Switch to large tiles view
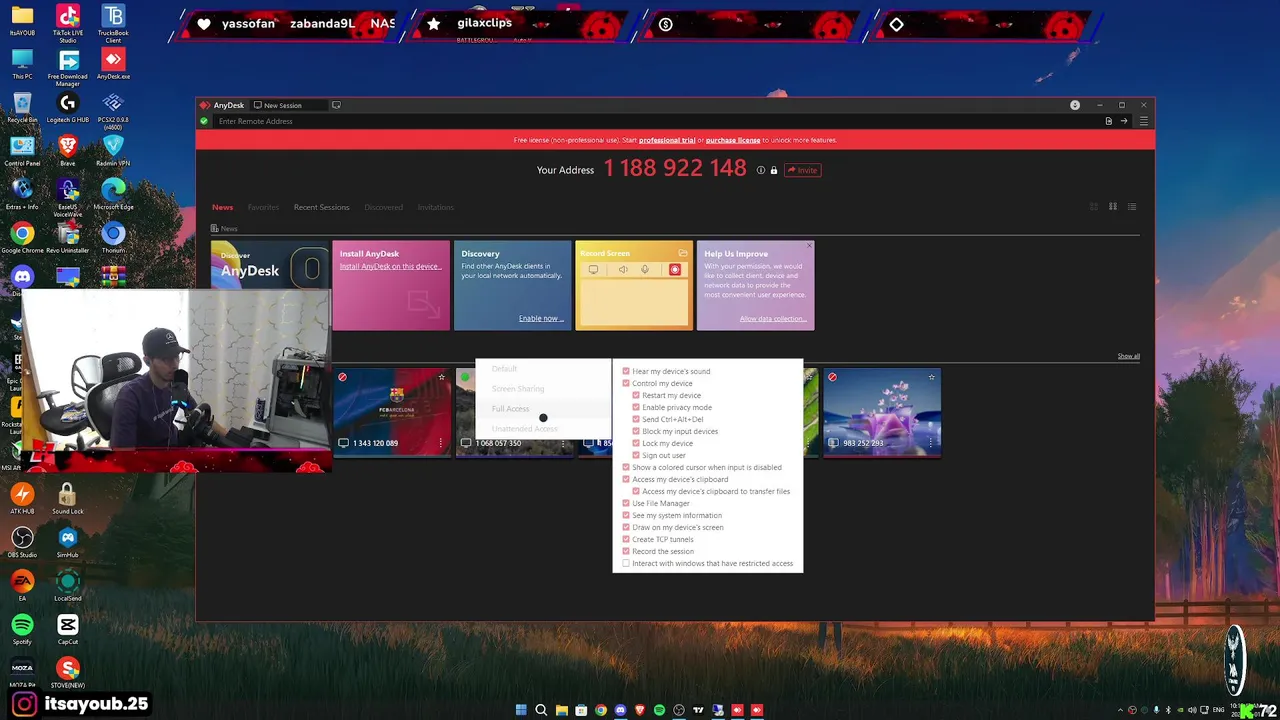 [1093, 207]
